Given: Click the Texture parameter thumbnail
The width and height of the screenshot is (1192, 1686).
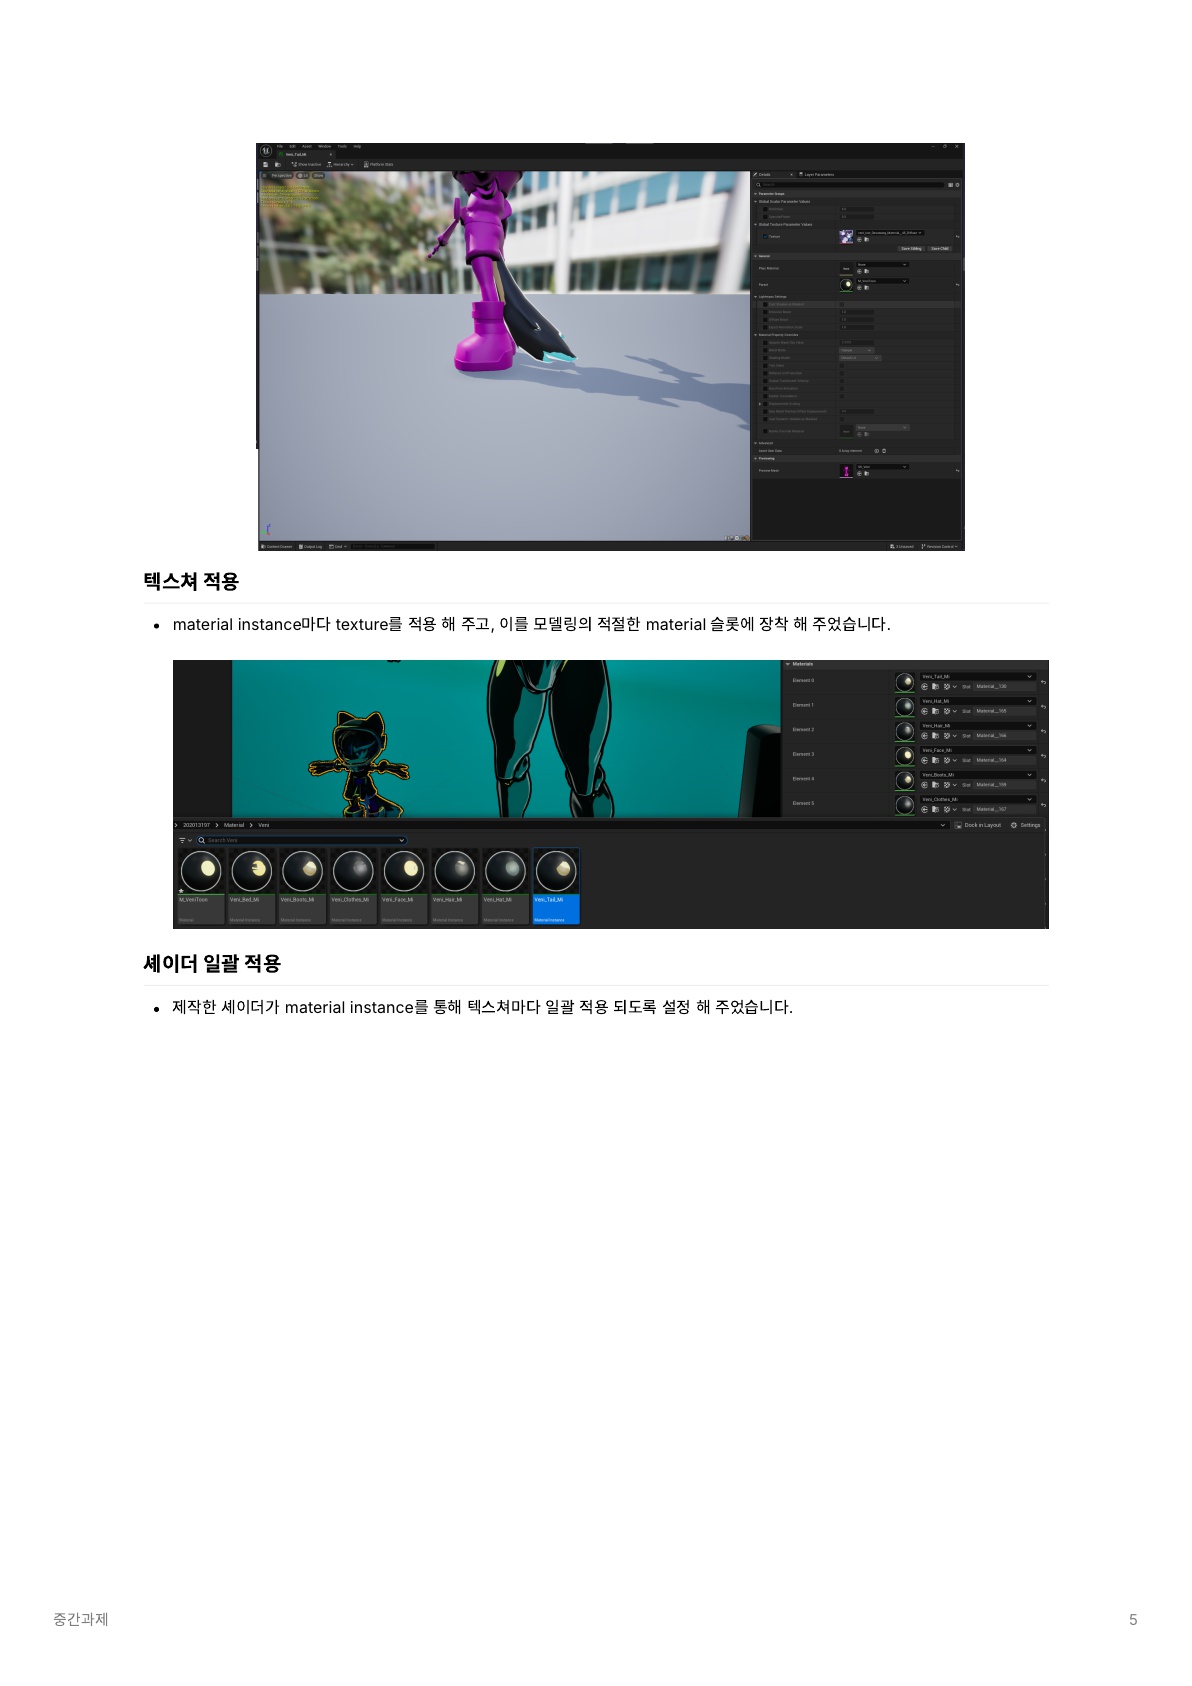Looking at the screenshot, I should [846, 237].
